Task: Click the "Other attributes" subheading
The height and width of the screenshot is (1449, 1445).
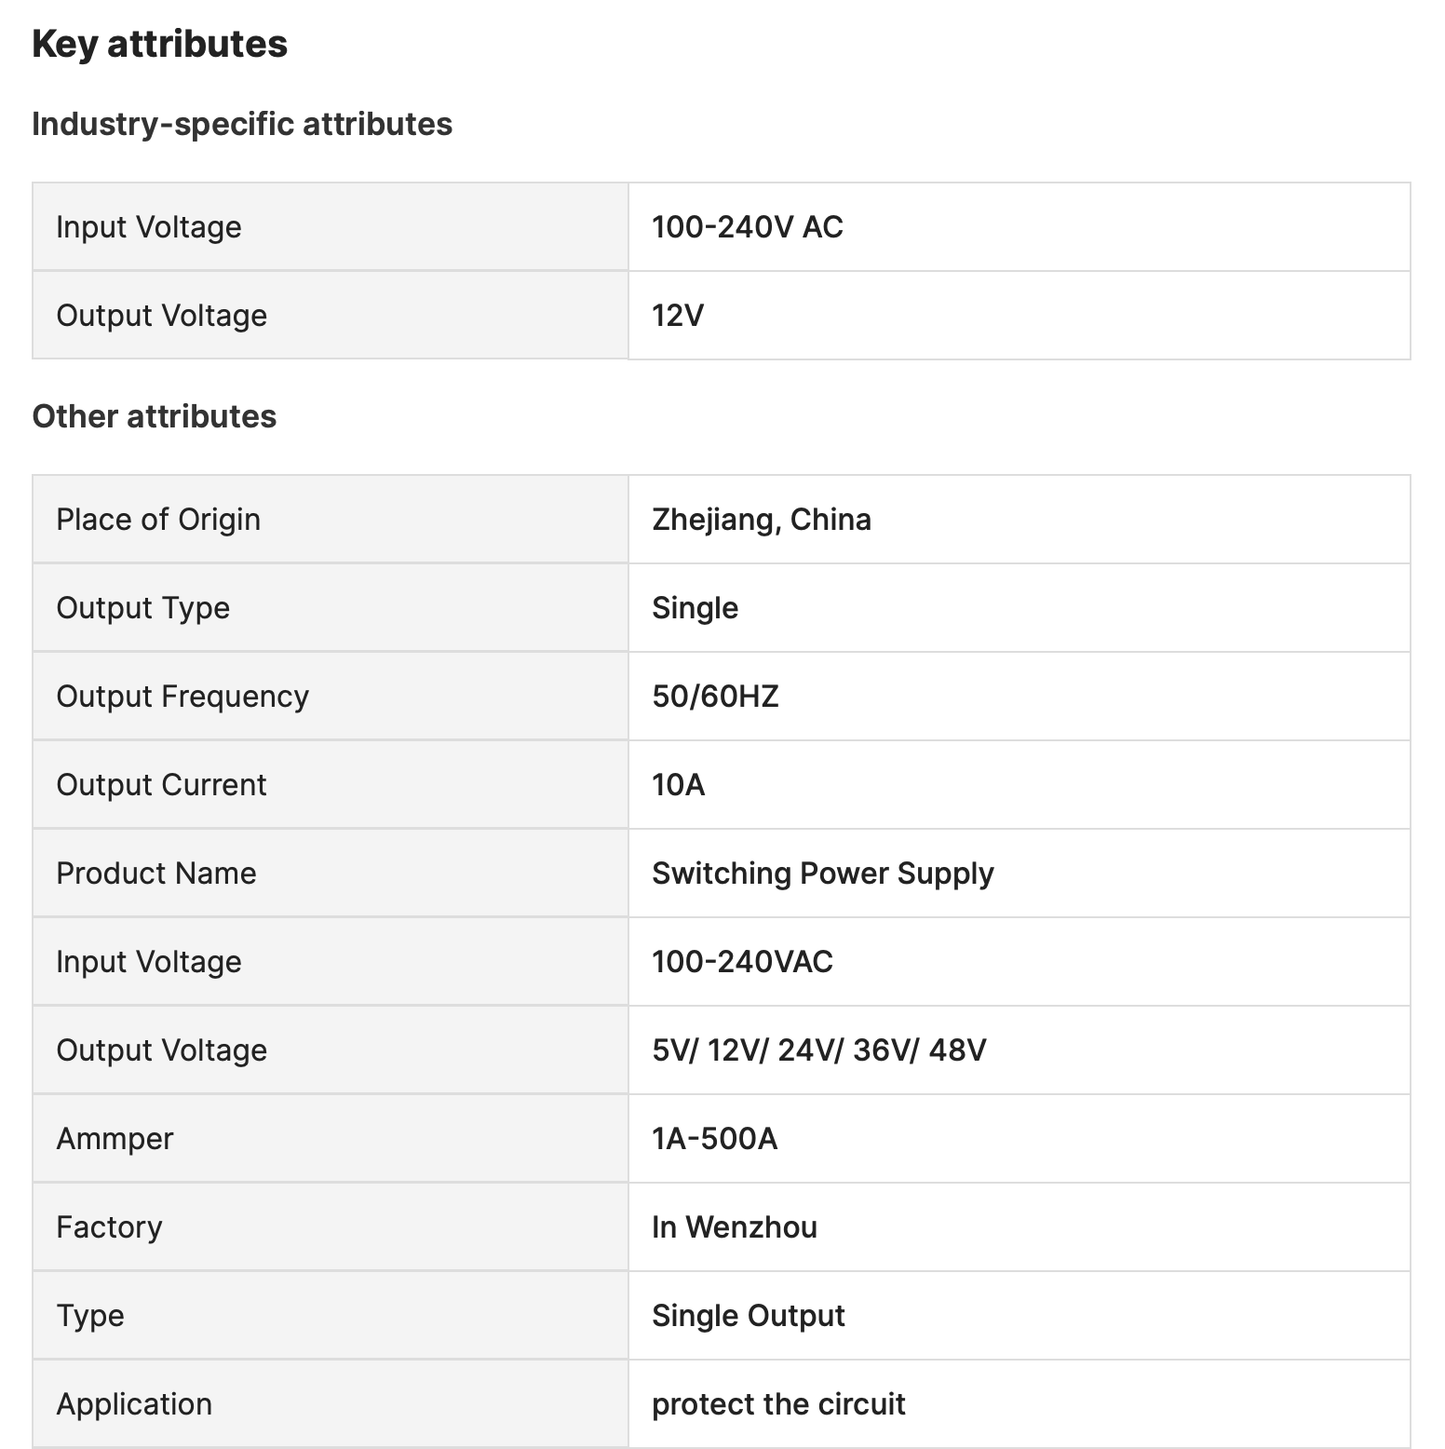Action: click(154, 416)
